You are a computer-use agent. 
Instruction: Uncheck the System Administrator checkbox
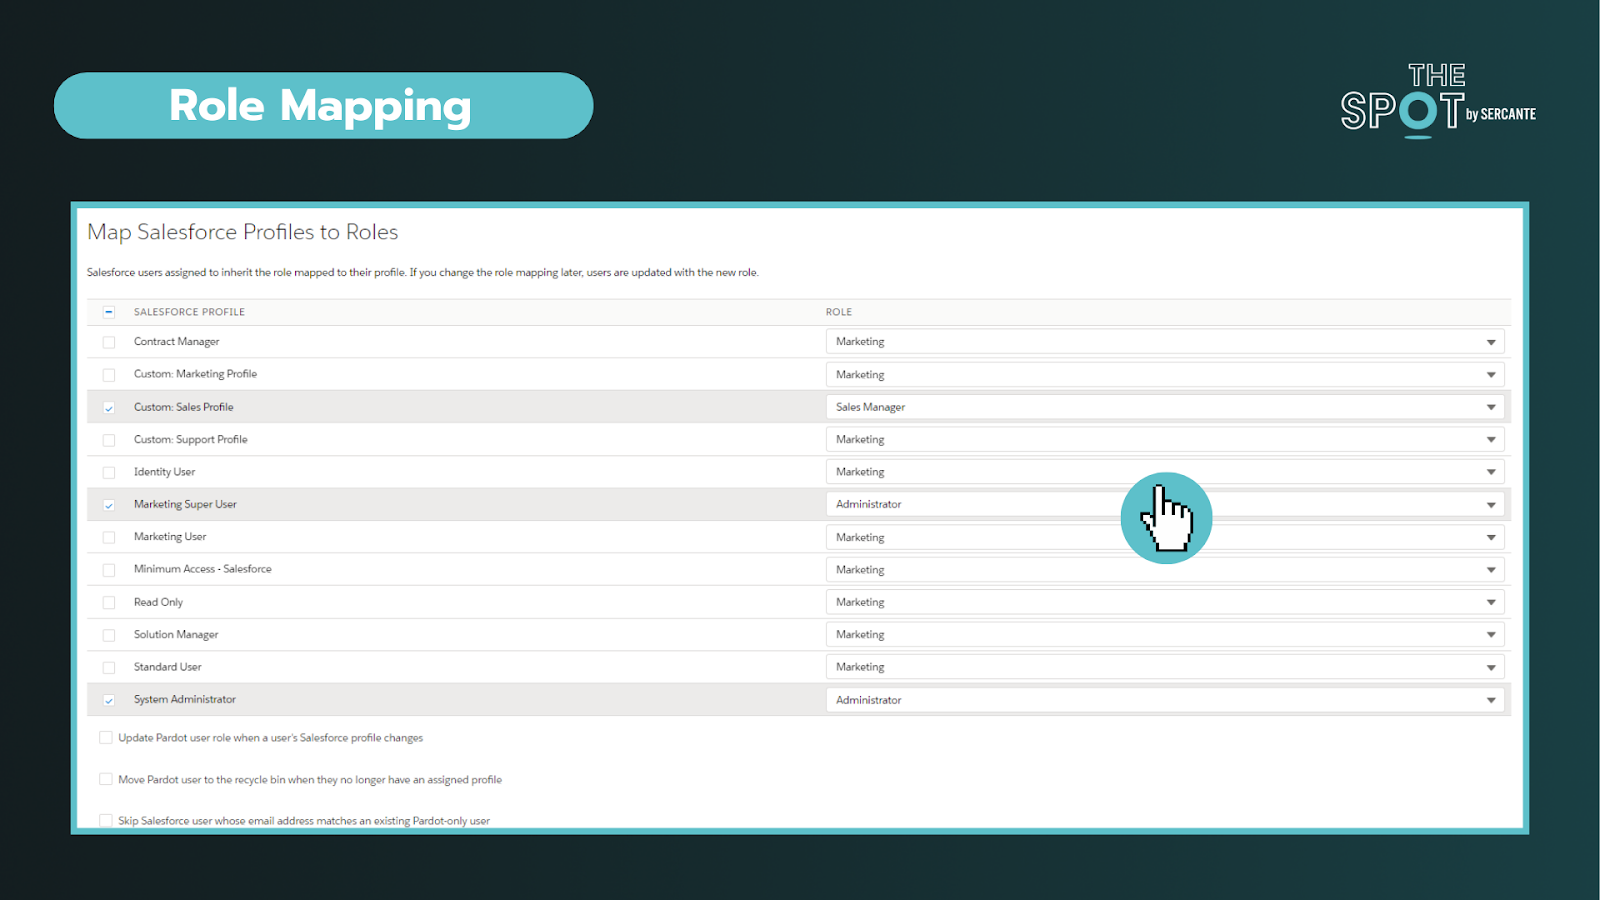pyautogui.click(x=109, y=700)
